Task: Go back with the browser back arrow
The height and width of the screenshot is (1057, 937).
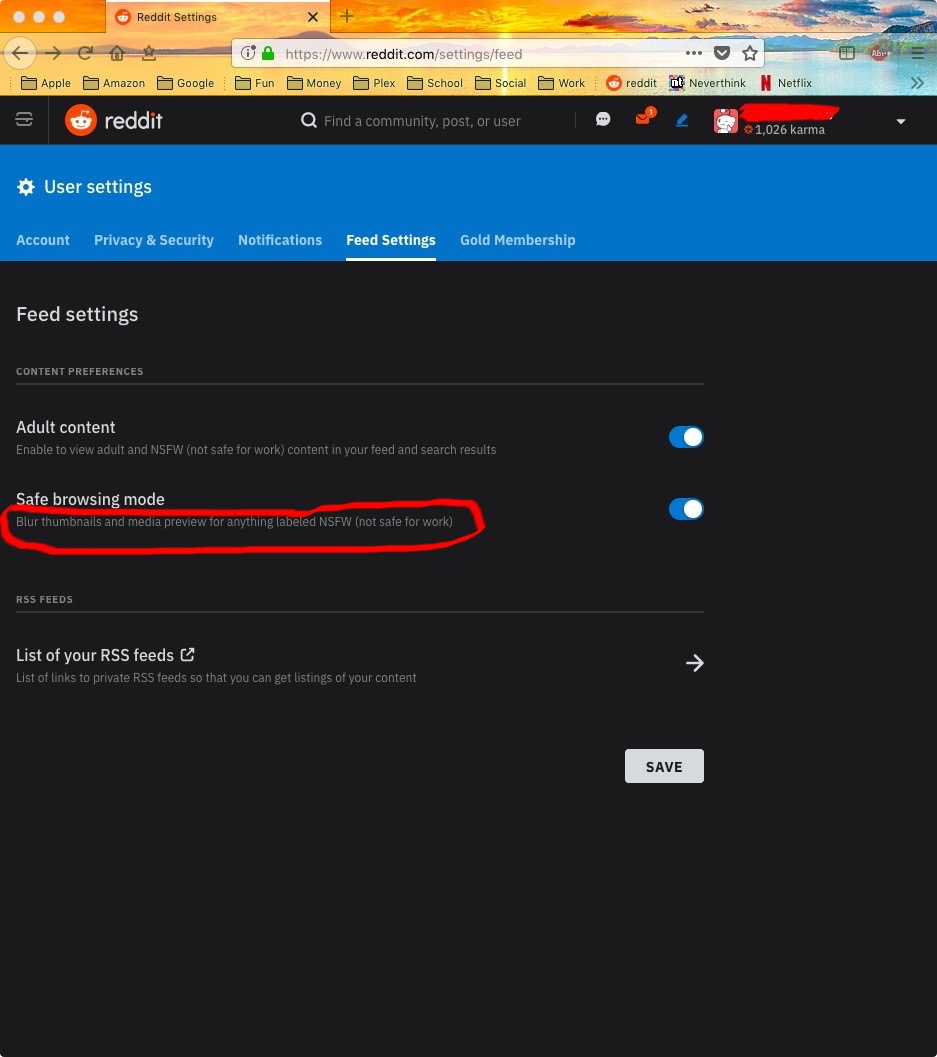Action: (20, 53)
